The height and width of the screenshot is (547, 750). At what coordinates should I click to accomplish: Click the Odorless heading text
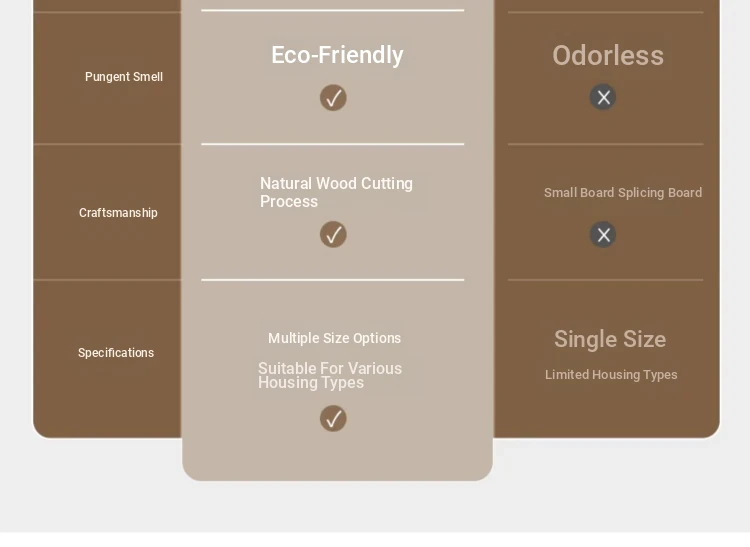coord(608,56)
